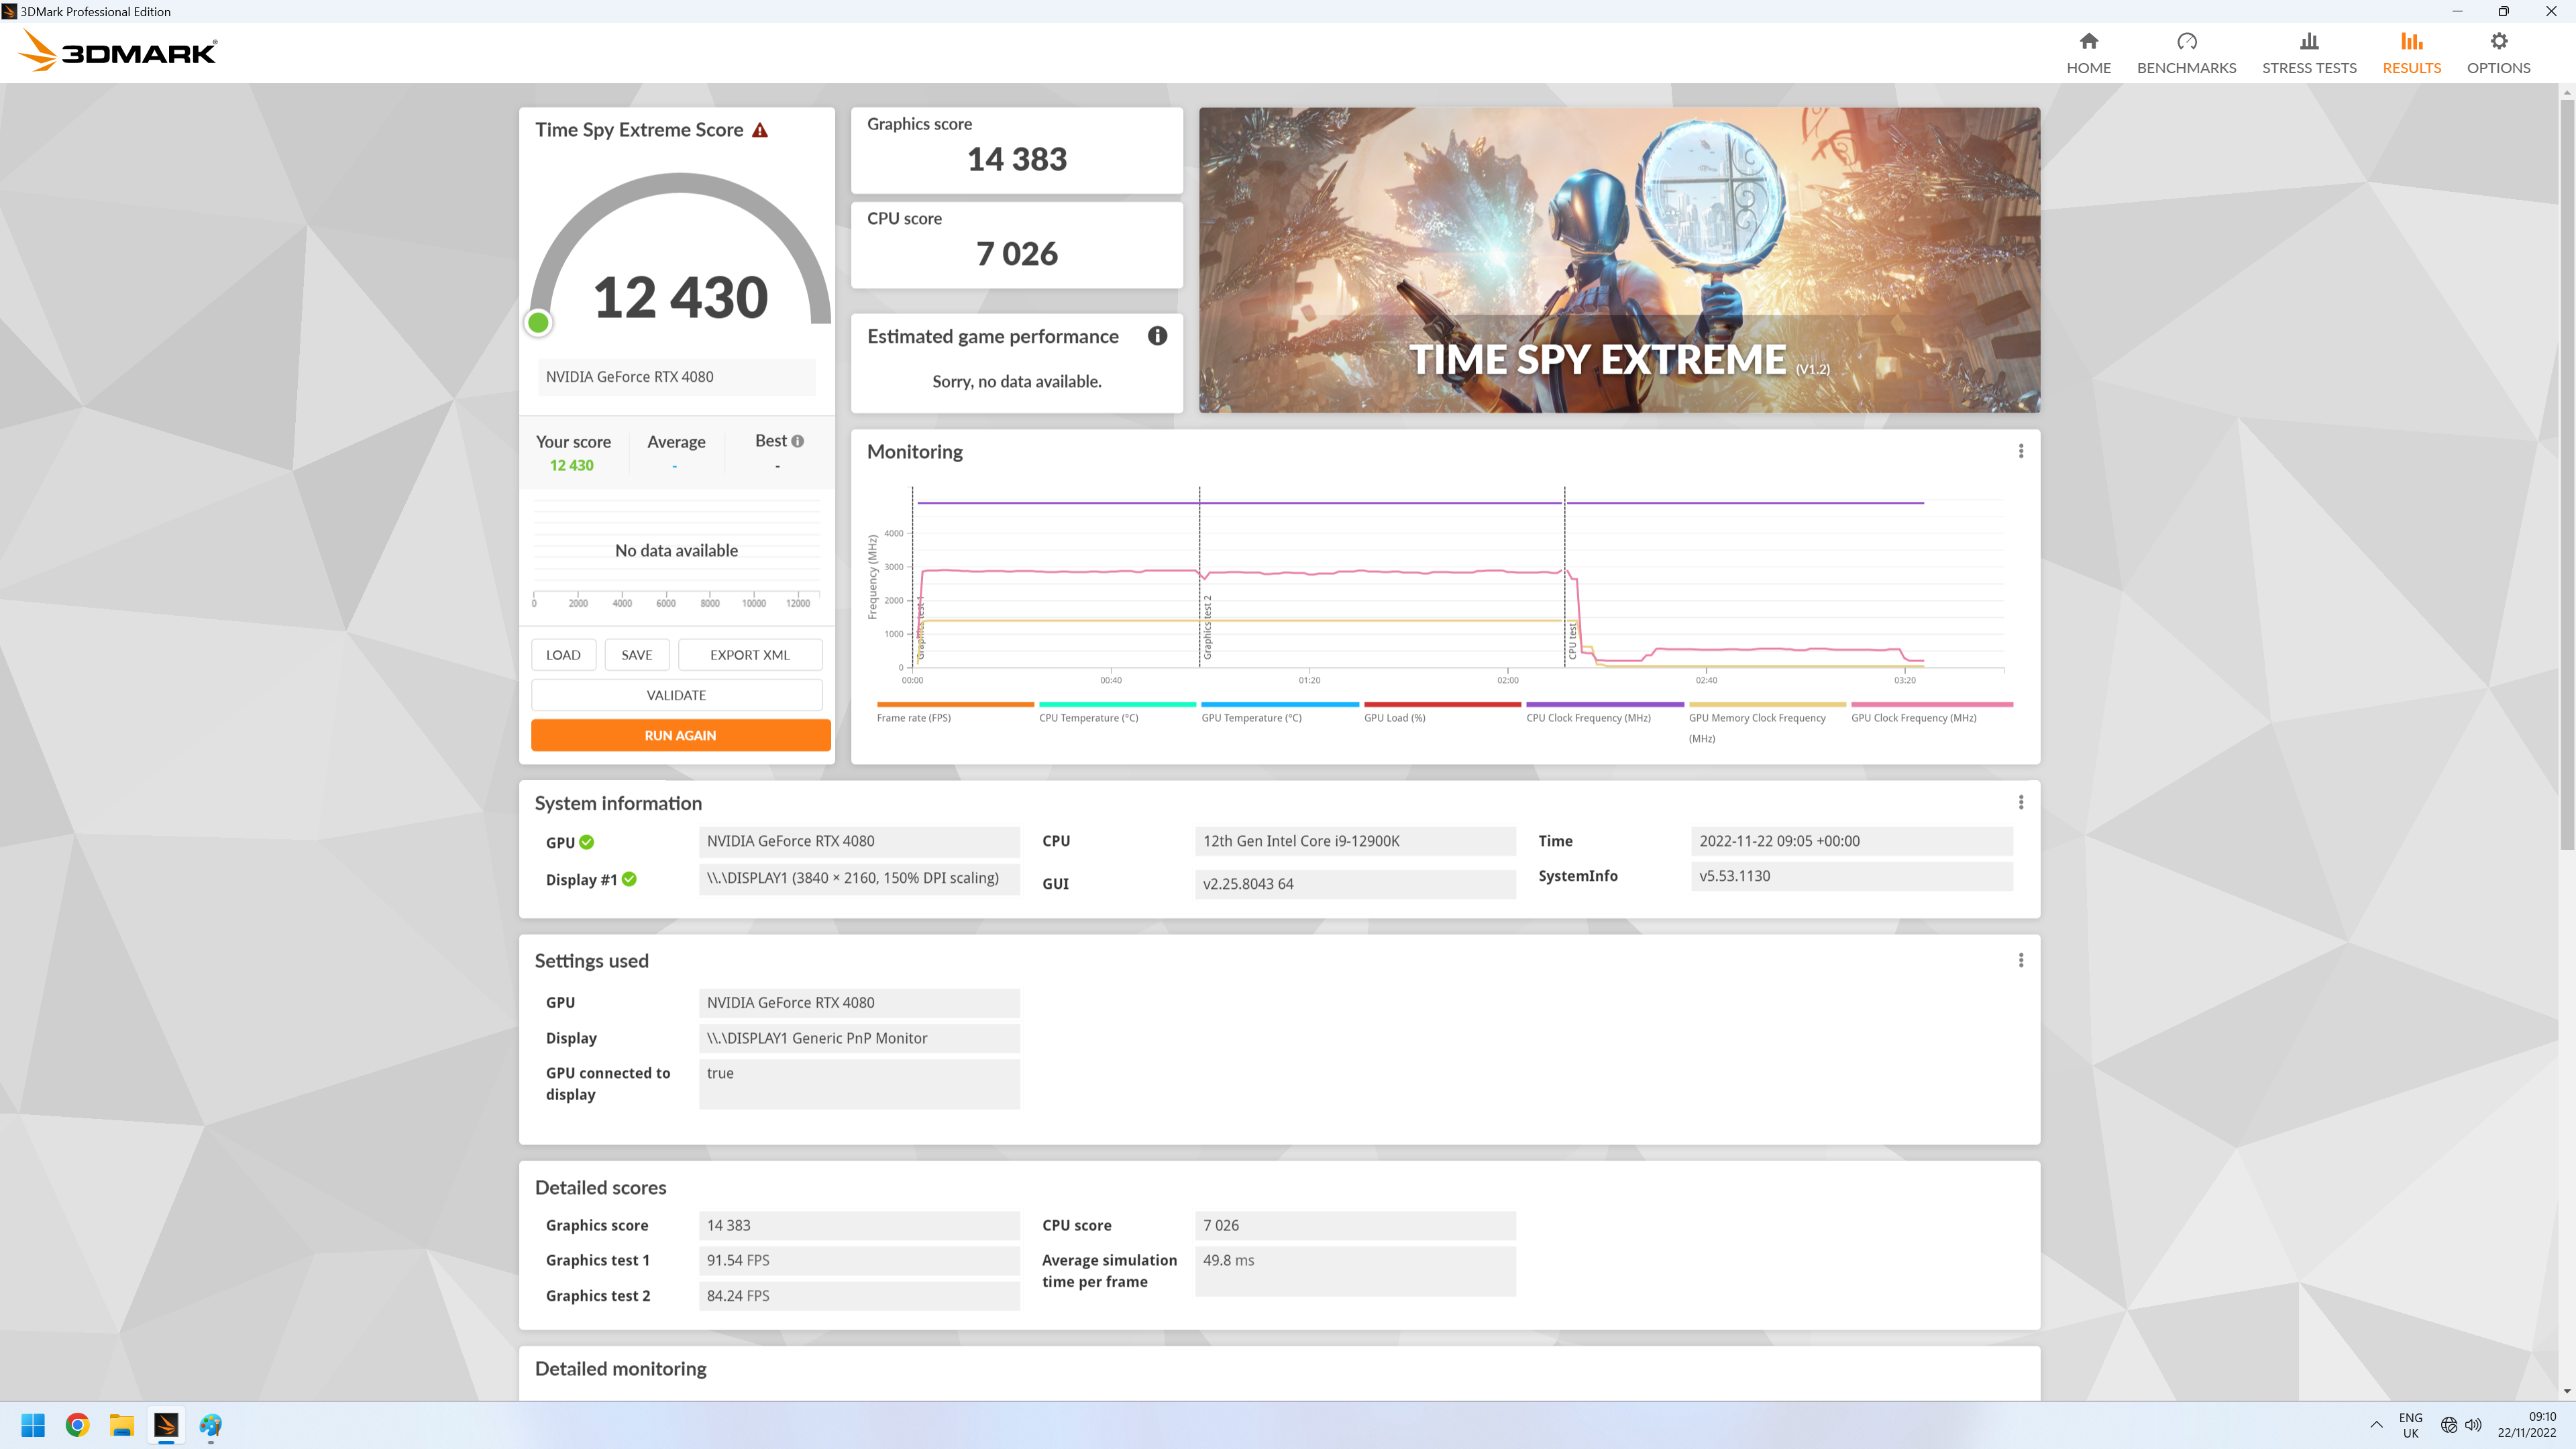Toggle Frame rate (FPS) legend series

[x=913, y=718]
